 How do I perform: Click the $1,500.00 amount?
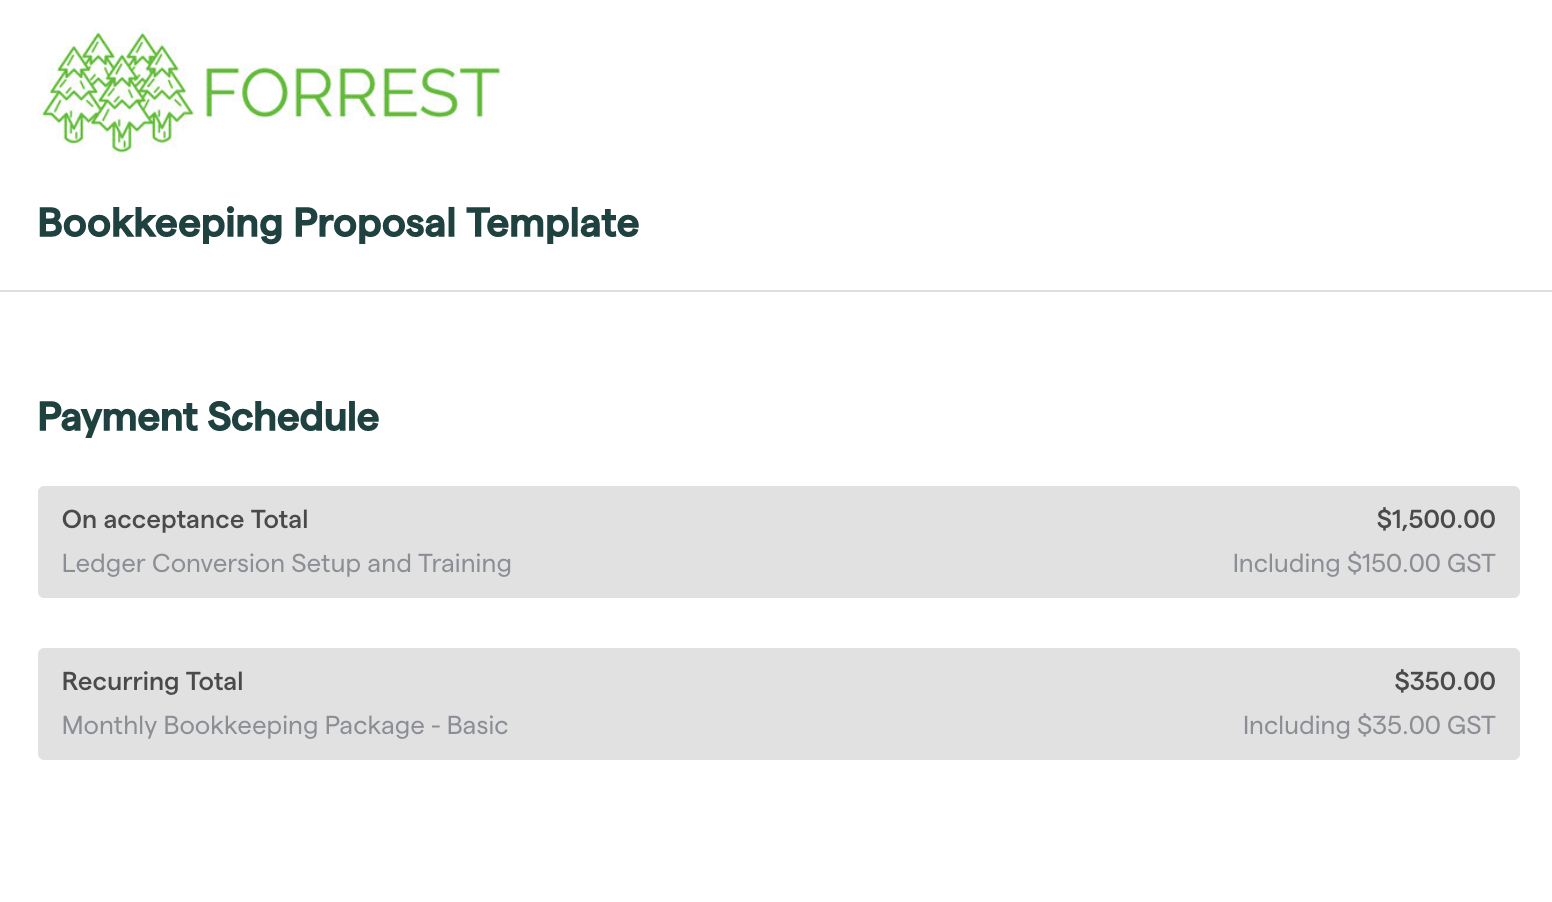coord(1436,520)
